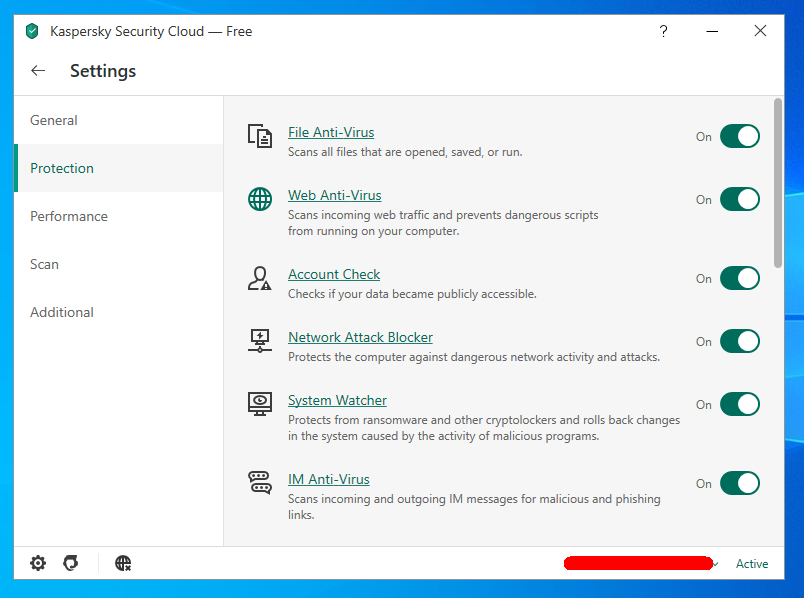Click the System Watcher eye monitor icon
Screen dimensions: 804x598
tap(260, 404)
